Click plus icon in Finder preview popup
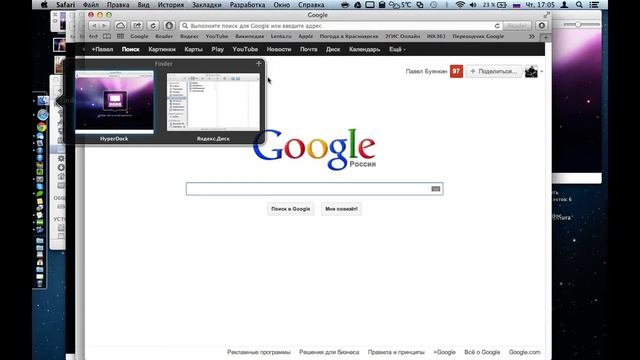 [x=258, y=64]
